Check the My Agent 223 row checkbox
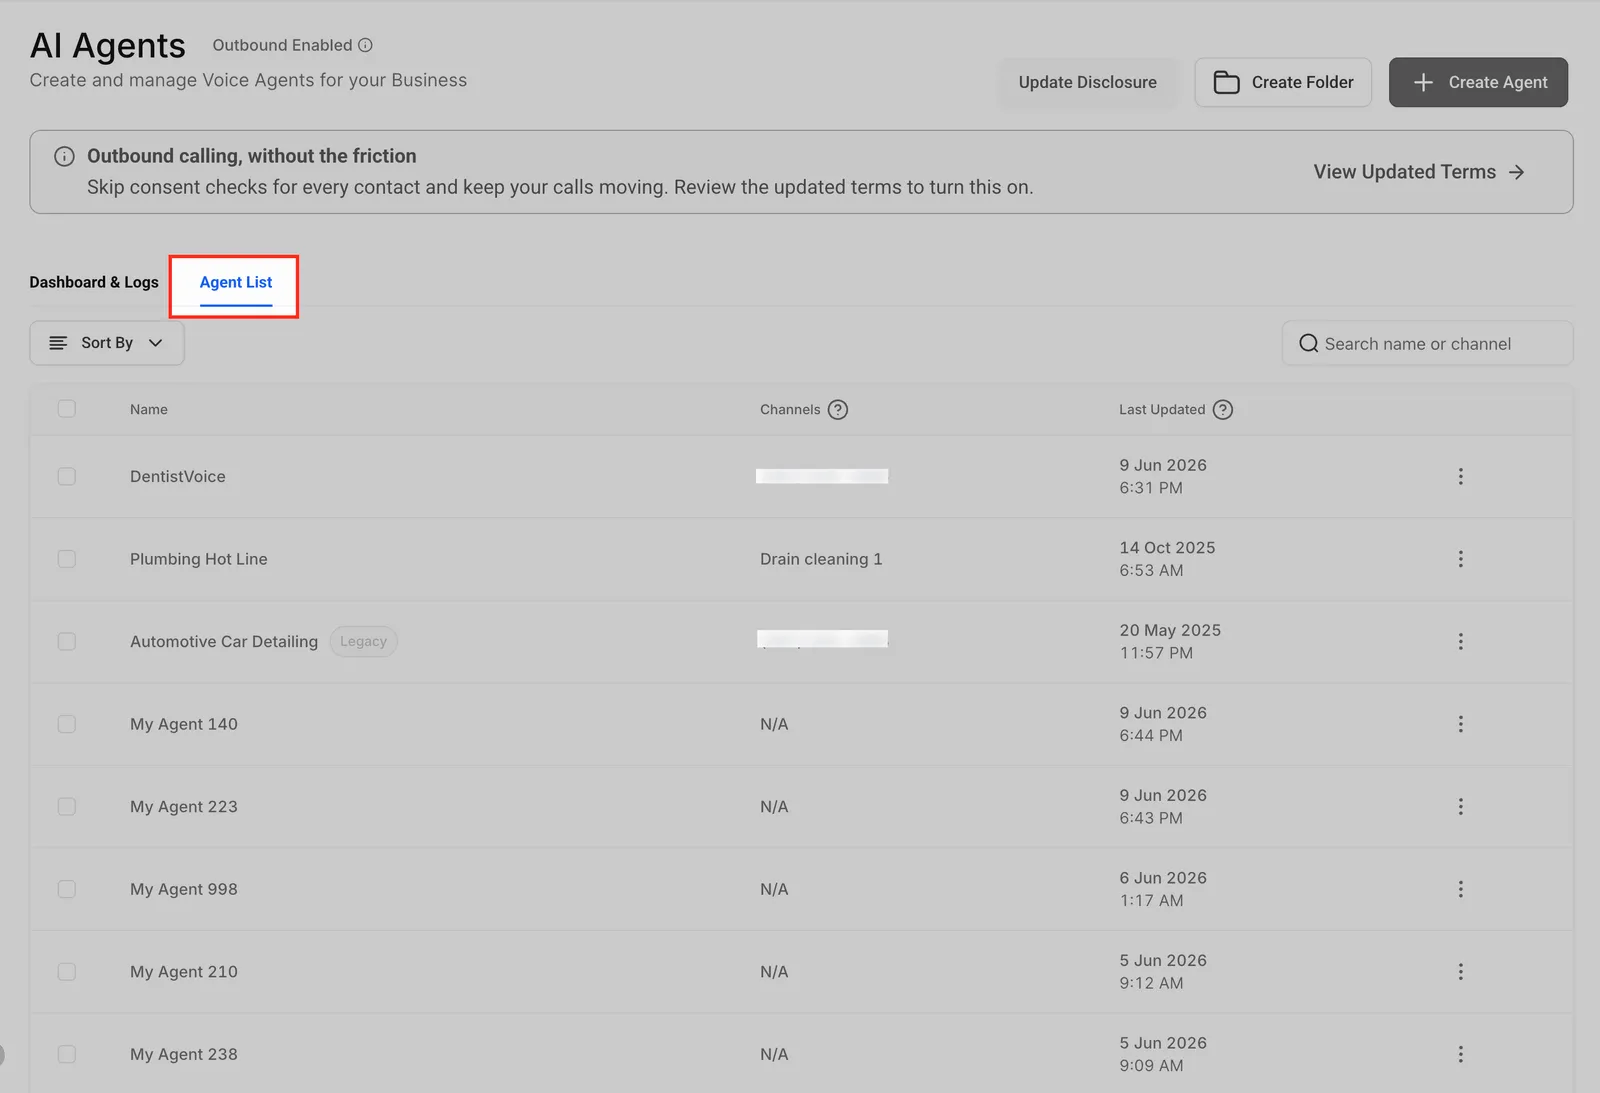 tap(67, 807)
